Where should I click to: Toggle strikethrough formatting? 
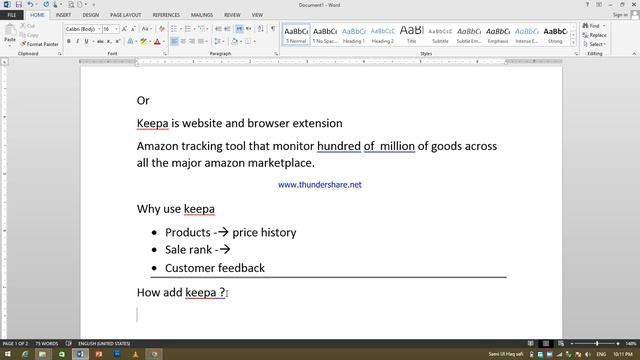tap(100, 41)
